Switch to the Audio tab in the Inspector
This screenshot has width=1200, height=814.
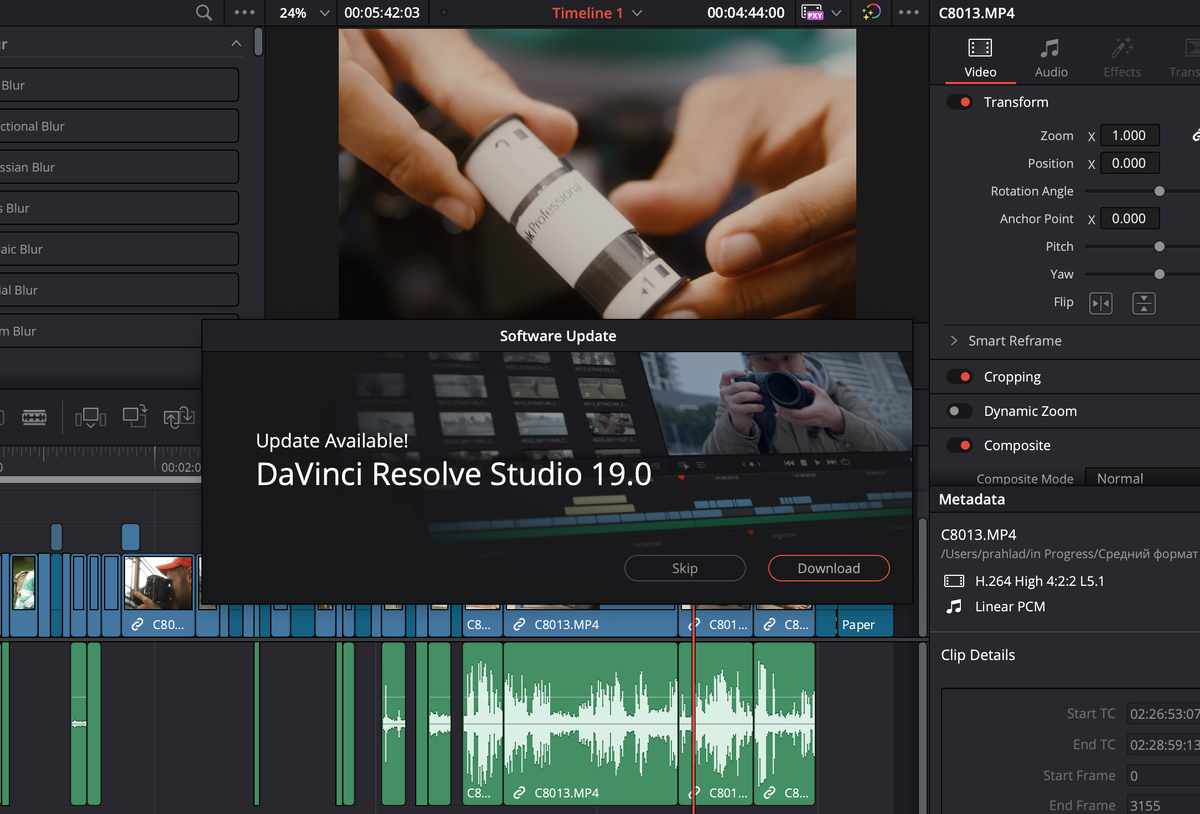[x=1050, y=58]
